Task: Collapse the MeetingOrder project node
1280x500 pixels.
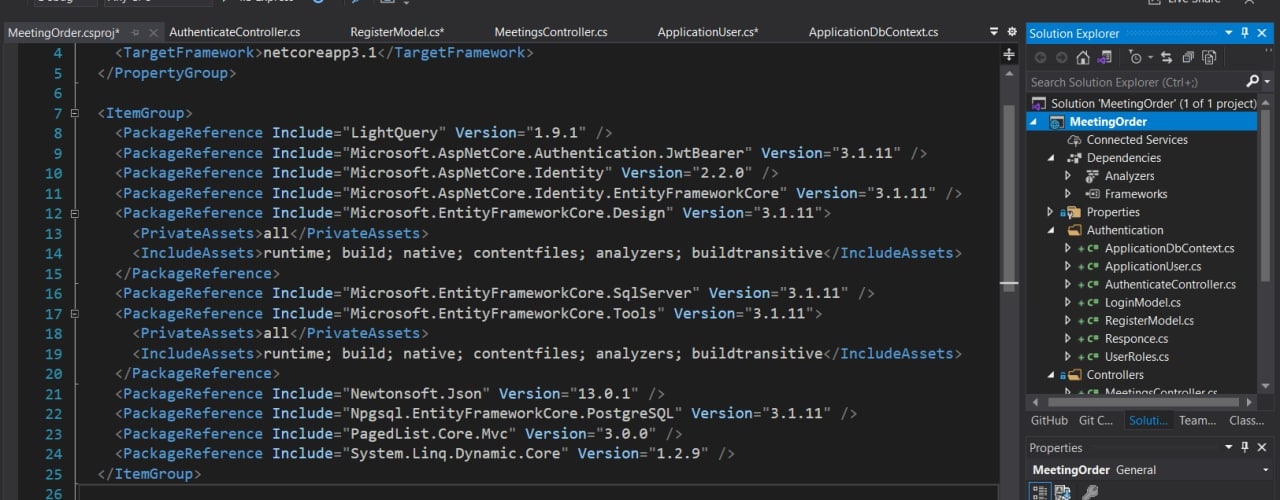Action: tap(1036, 122)
